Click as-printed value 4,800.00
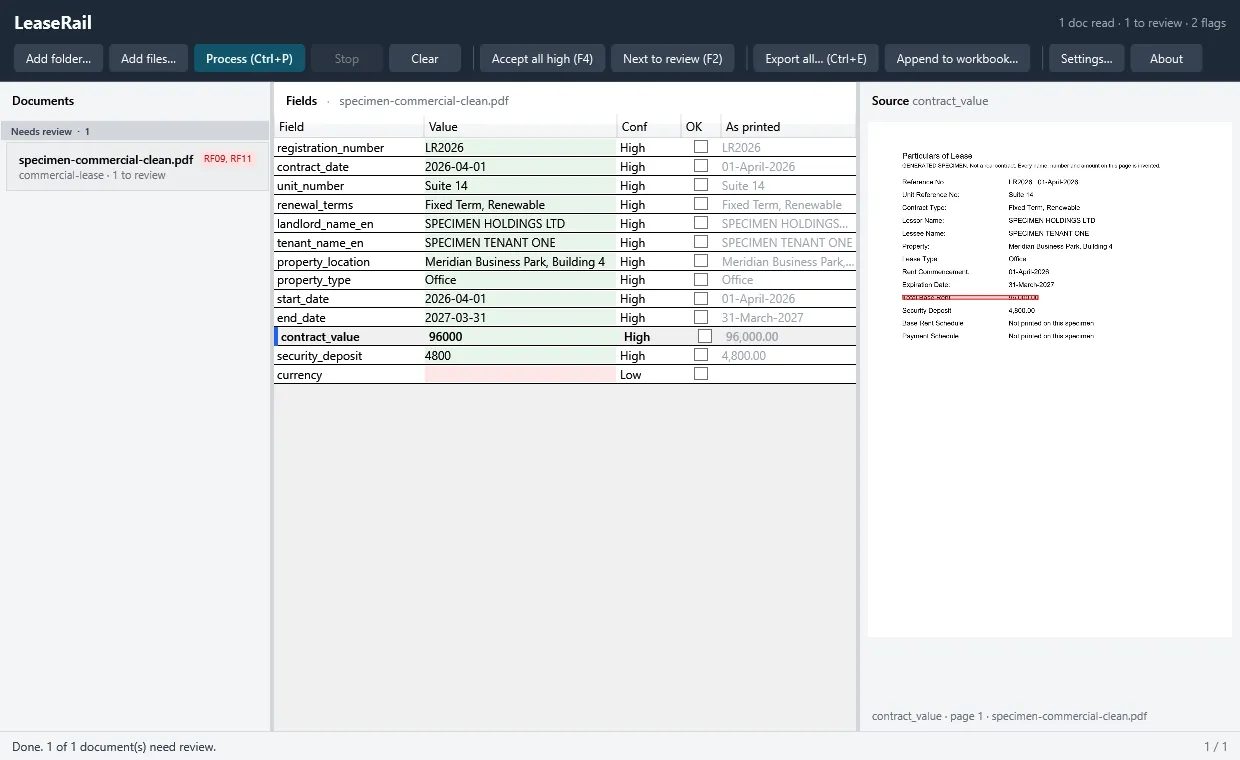This screenshot has width=1240, height=760. pyautogui.click(x=744, y=355)
